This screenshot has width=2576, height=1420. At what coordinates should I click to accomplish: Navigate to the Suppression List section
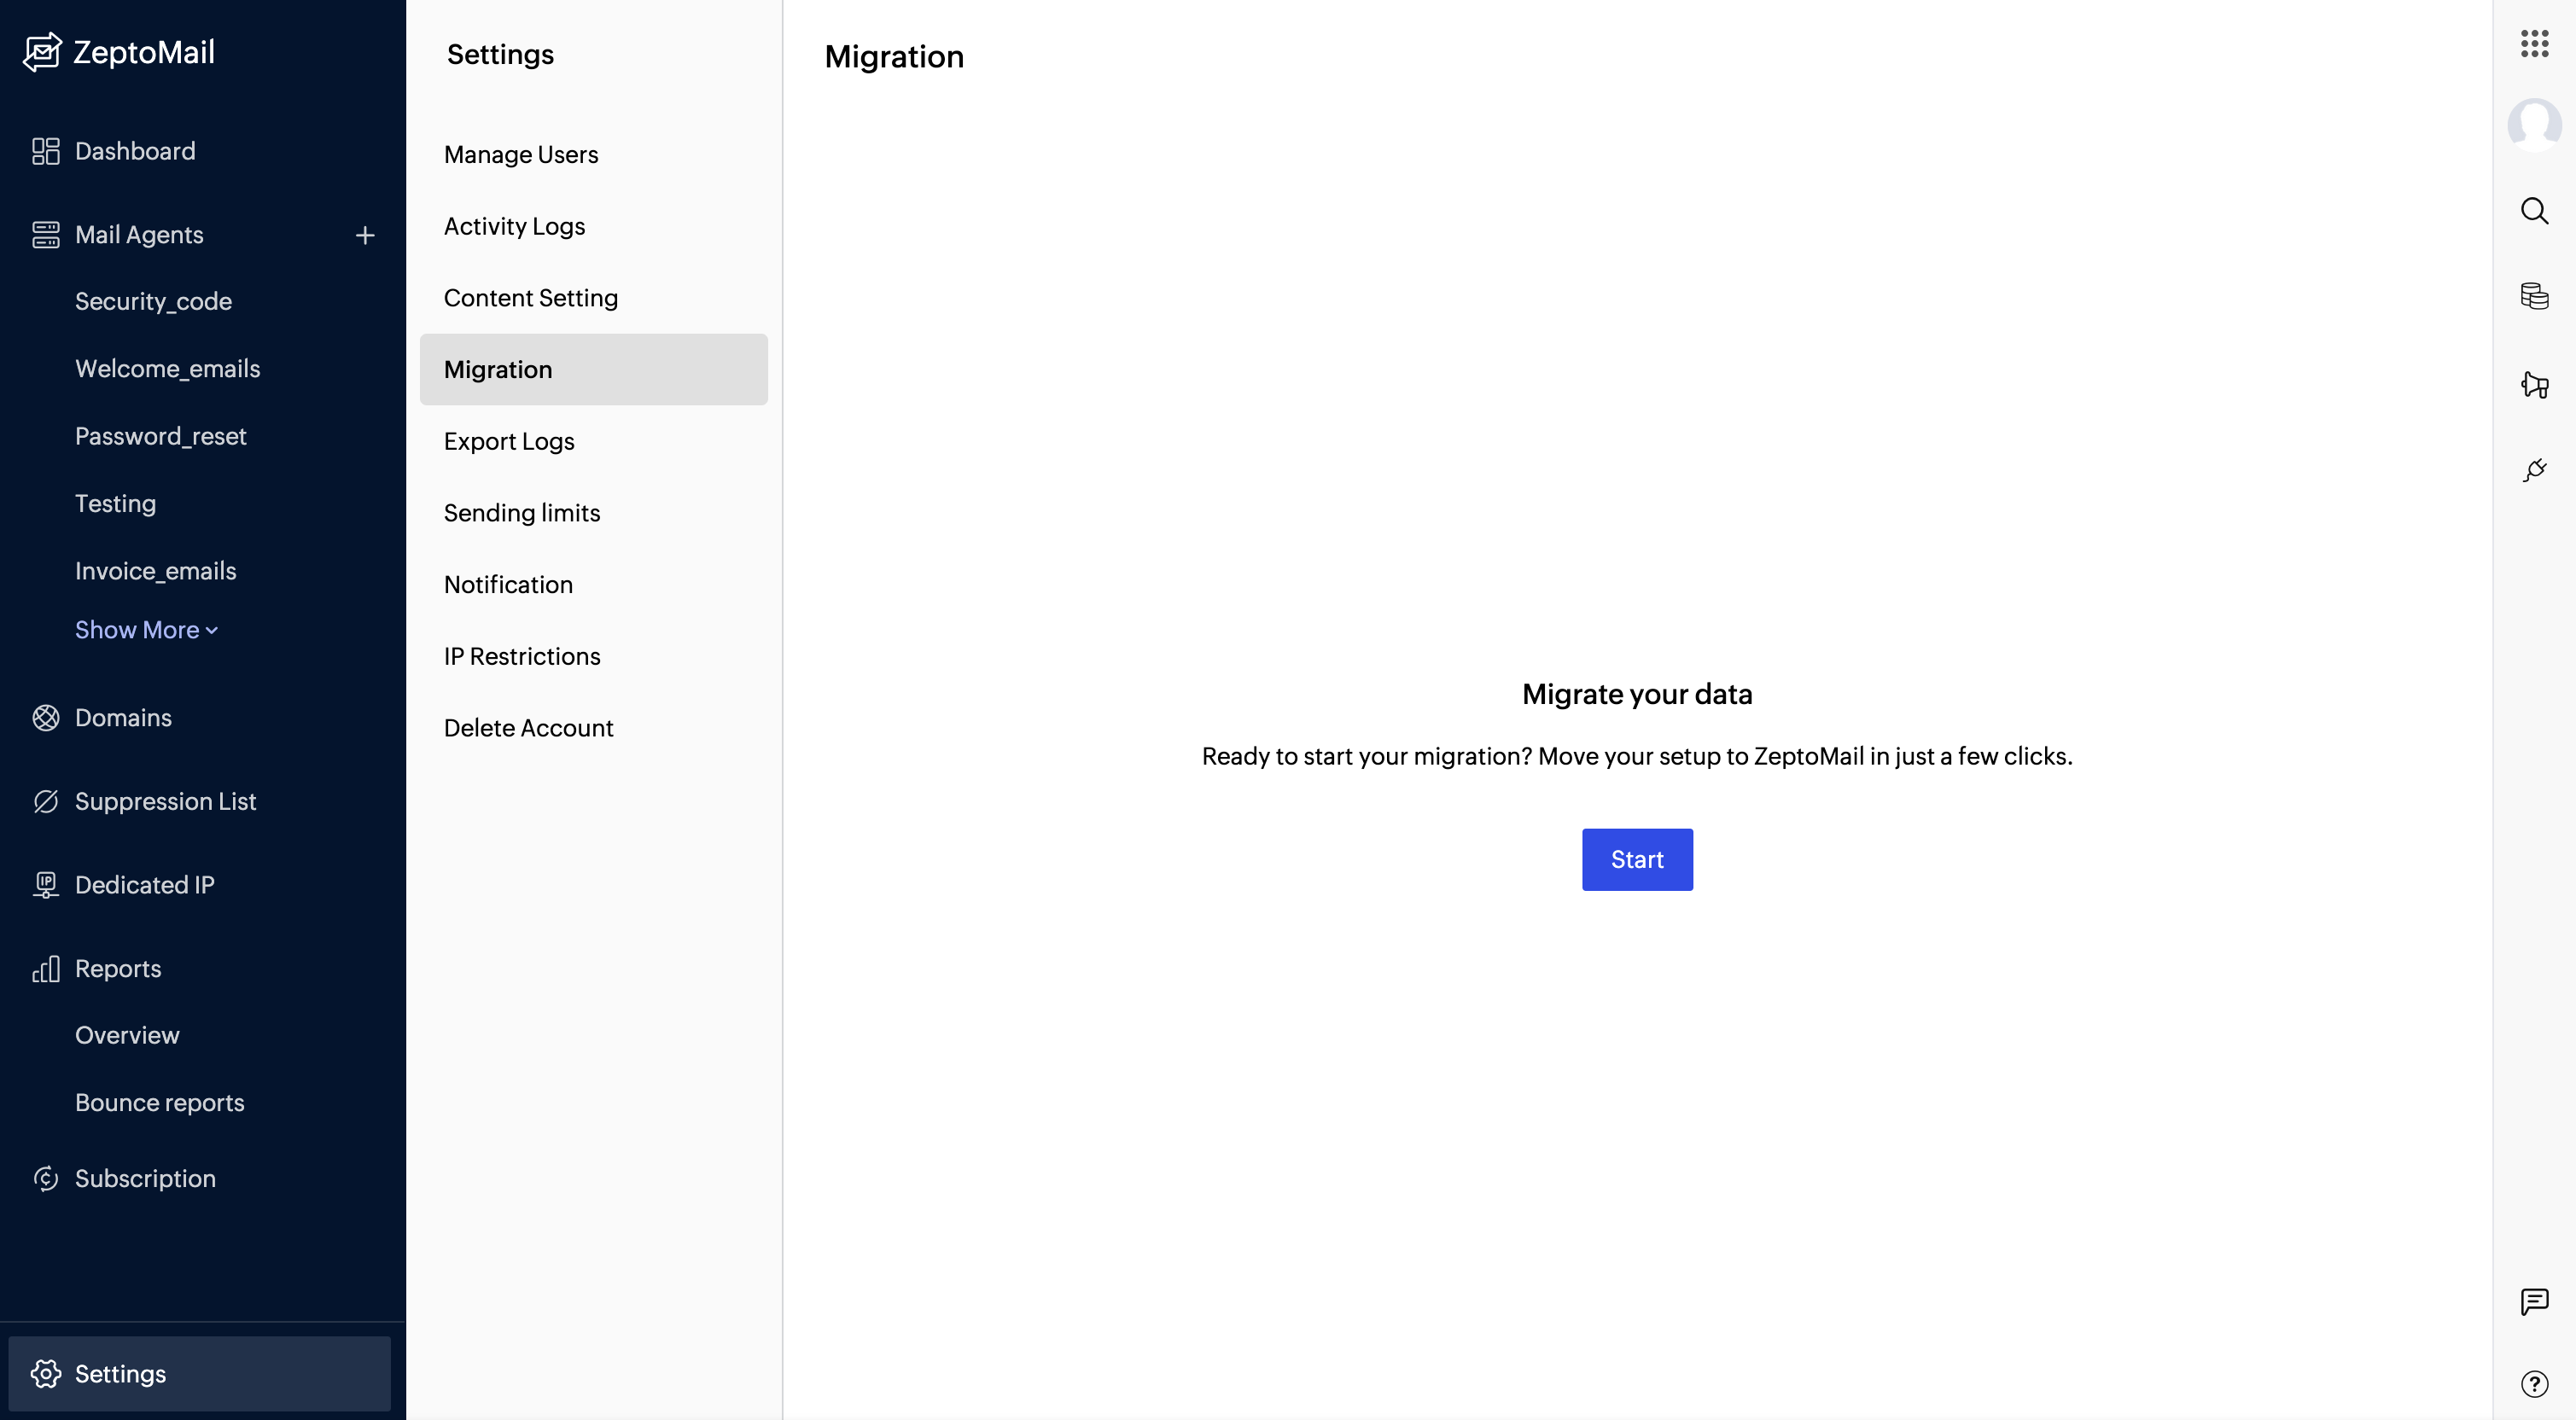click(x=164, y=801)
